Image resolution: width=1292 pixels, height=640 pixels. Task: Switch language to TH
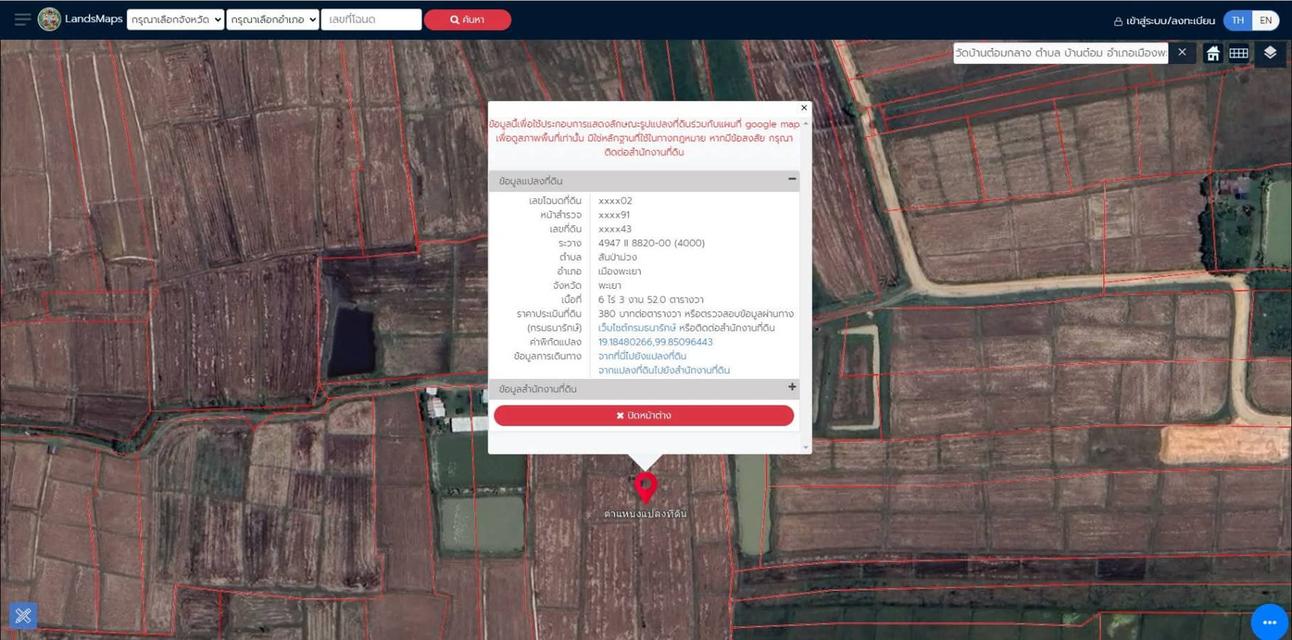tap(1238, 20)
